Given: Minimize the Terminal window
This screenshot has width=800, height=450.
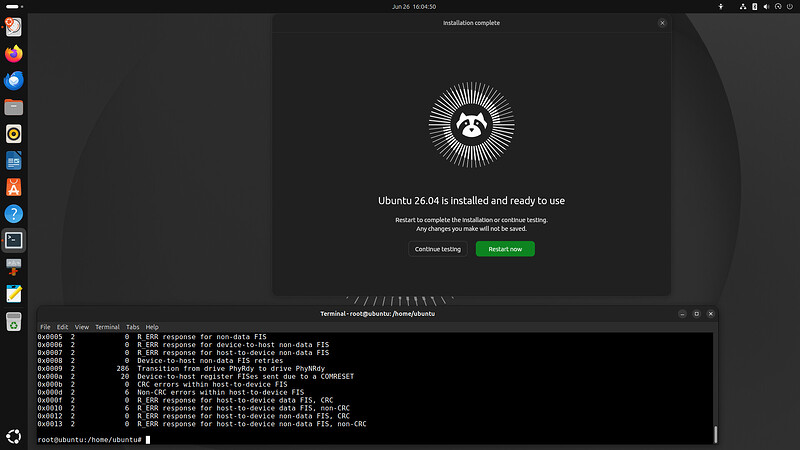Looking at the screenshot, I should [682, 314].
